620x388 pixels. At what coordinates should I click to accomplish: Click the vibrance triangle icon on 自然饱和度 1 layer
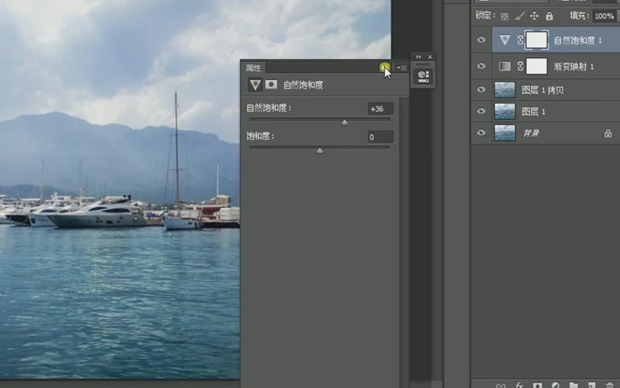[x=505, y=40]
